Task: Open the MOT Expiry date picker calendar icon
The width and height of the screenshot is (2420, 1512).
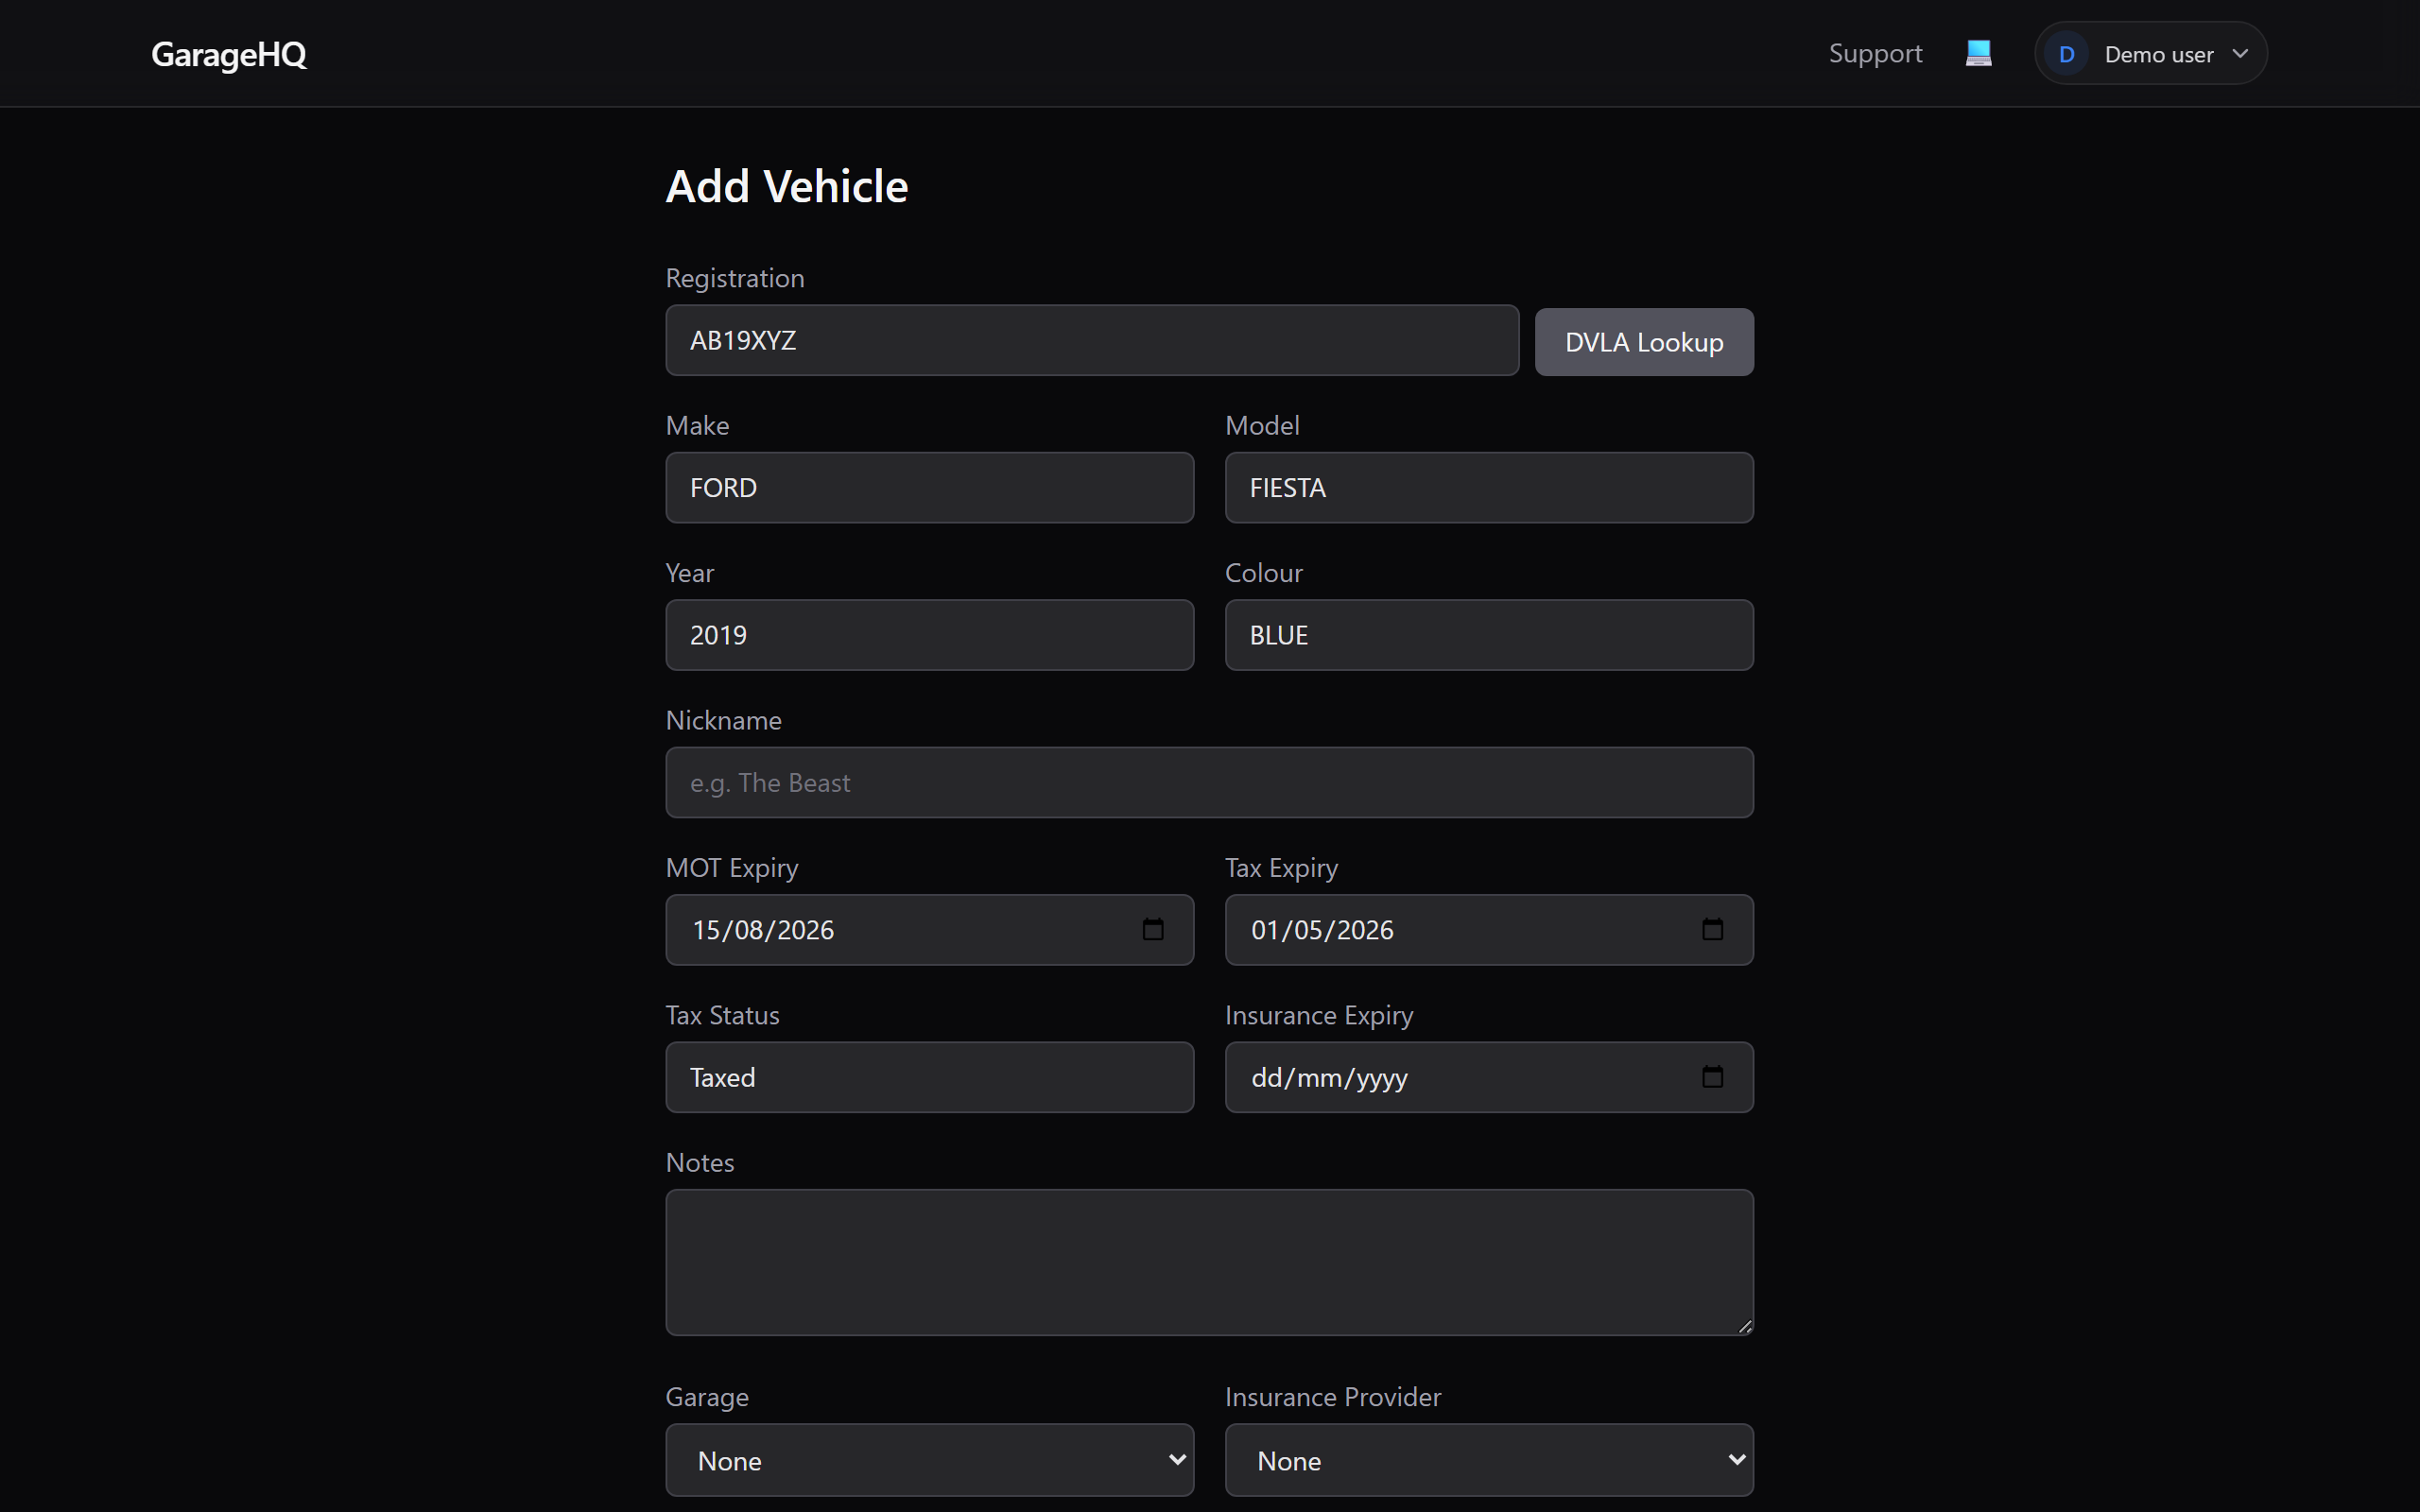Action: pos(1152,929)
